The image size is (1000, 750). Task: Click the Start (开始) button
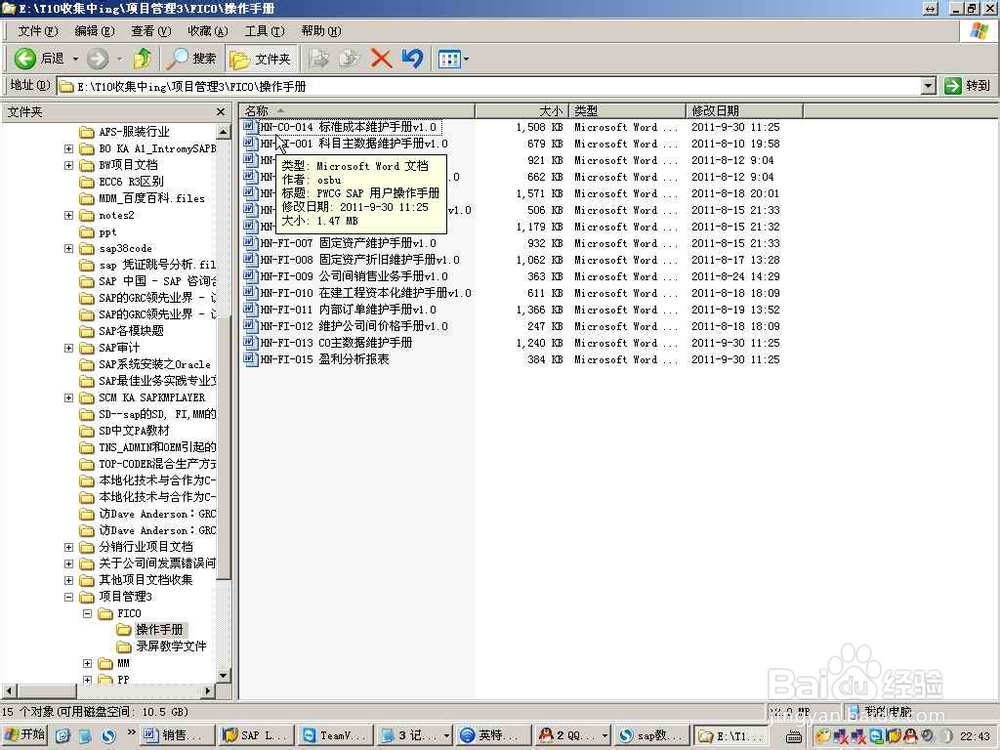pyautogui.click(x=24, y=735)
